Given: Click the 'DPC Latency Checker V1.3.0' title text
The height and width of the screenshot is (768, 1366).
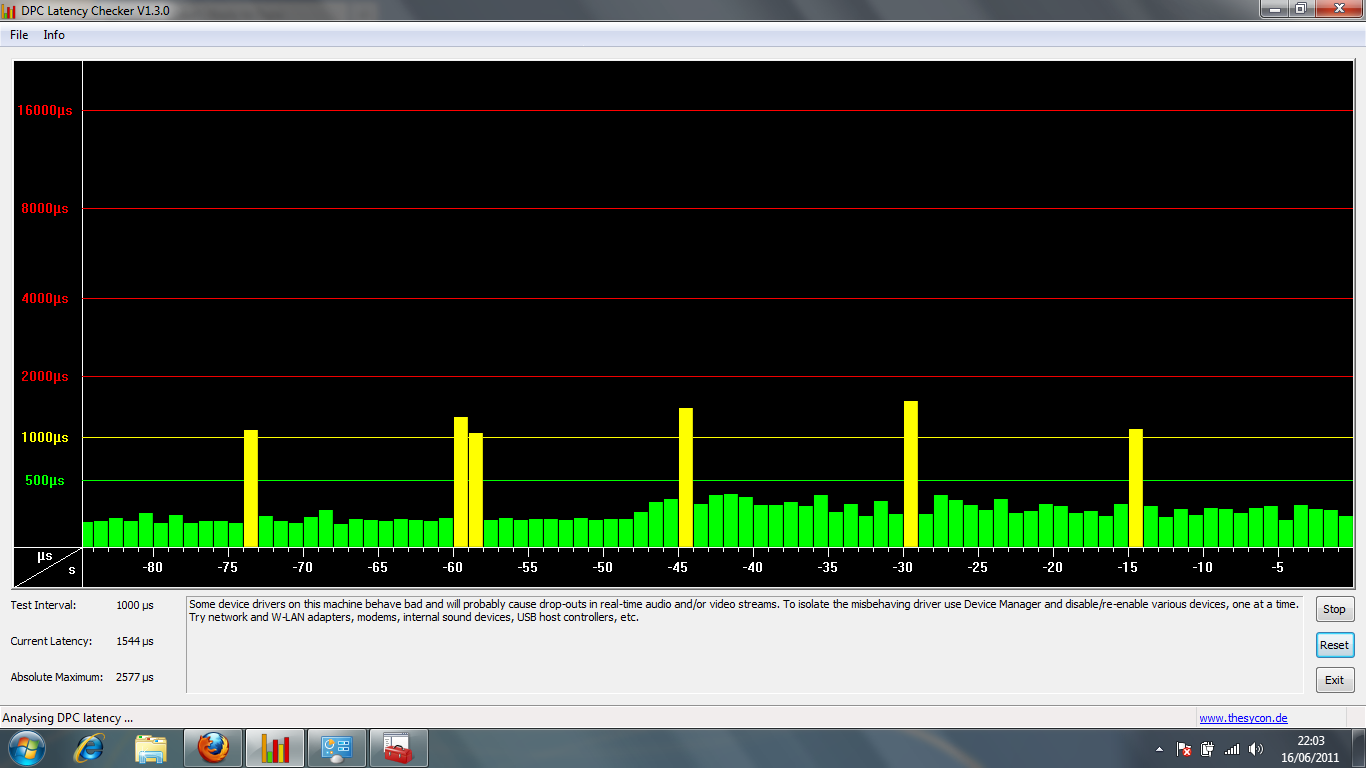Looking at the screenshot, I should 95,9.
